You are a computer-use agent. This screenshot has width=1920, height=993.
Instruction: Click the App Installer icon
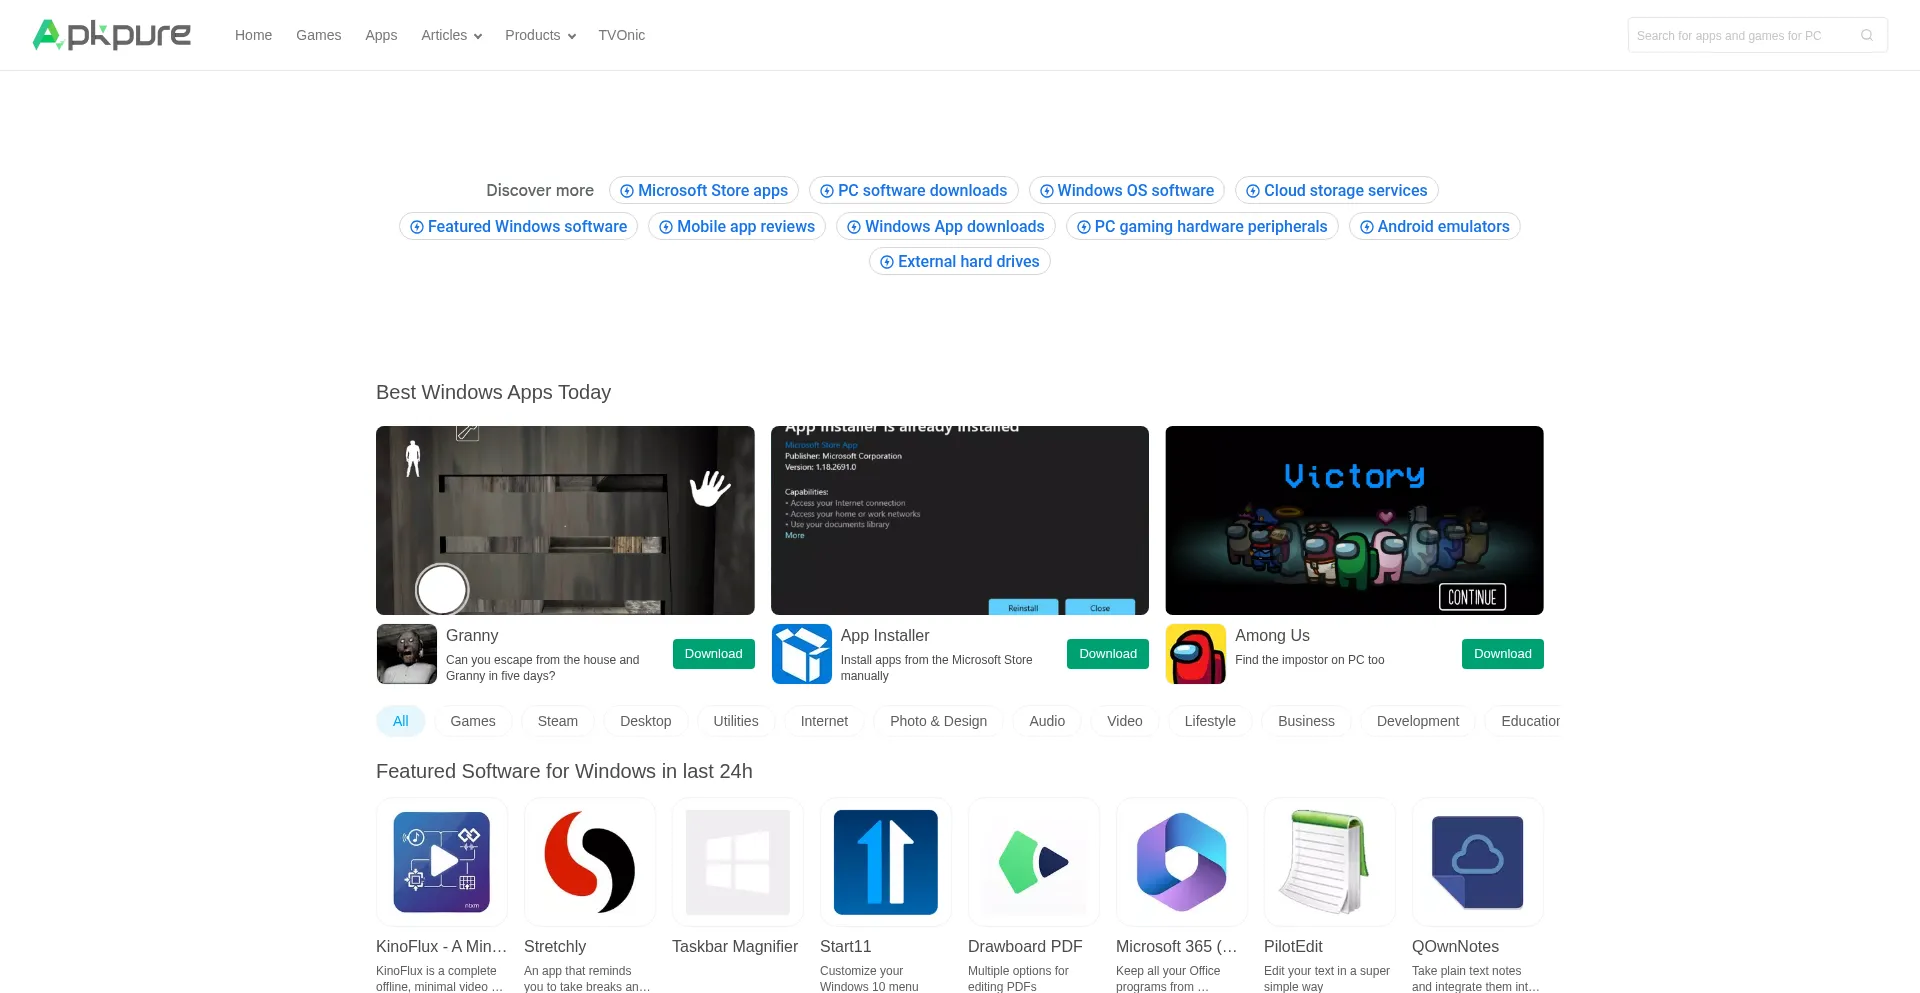[x=802, y=653]
